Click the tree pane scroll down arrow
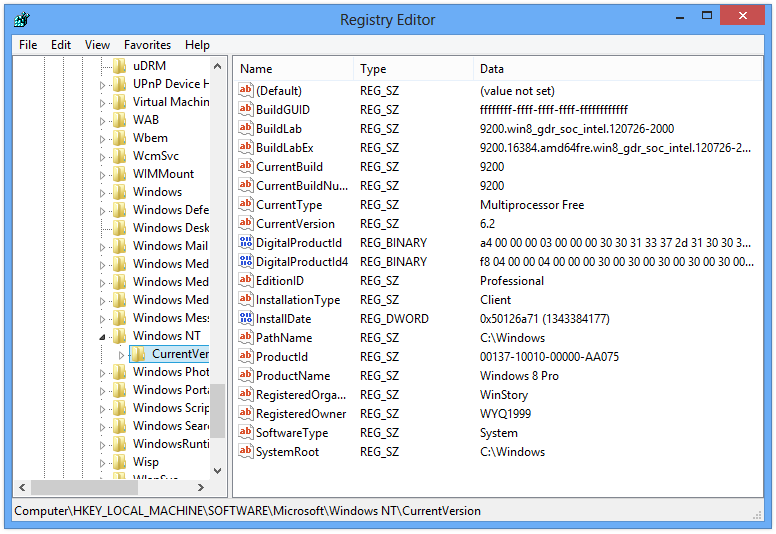This screenshot has width=776, height=534. pyautogui.click(x=217, y=470)
